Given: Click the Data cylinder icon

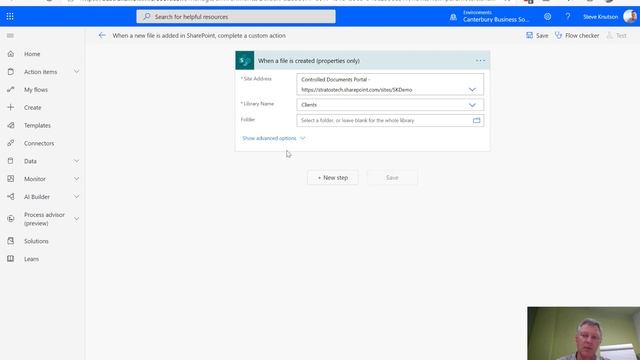Looking at the screenshot, I should (11, 161).
